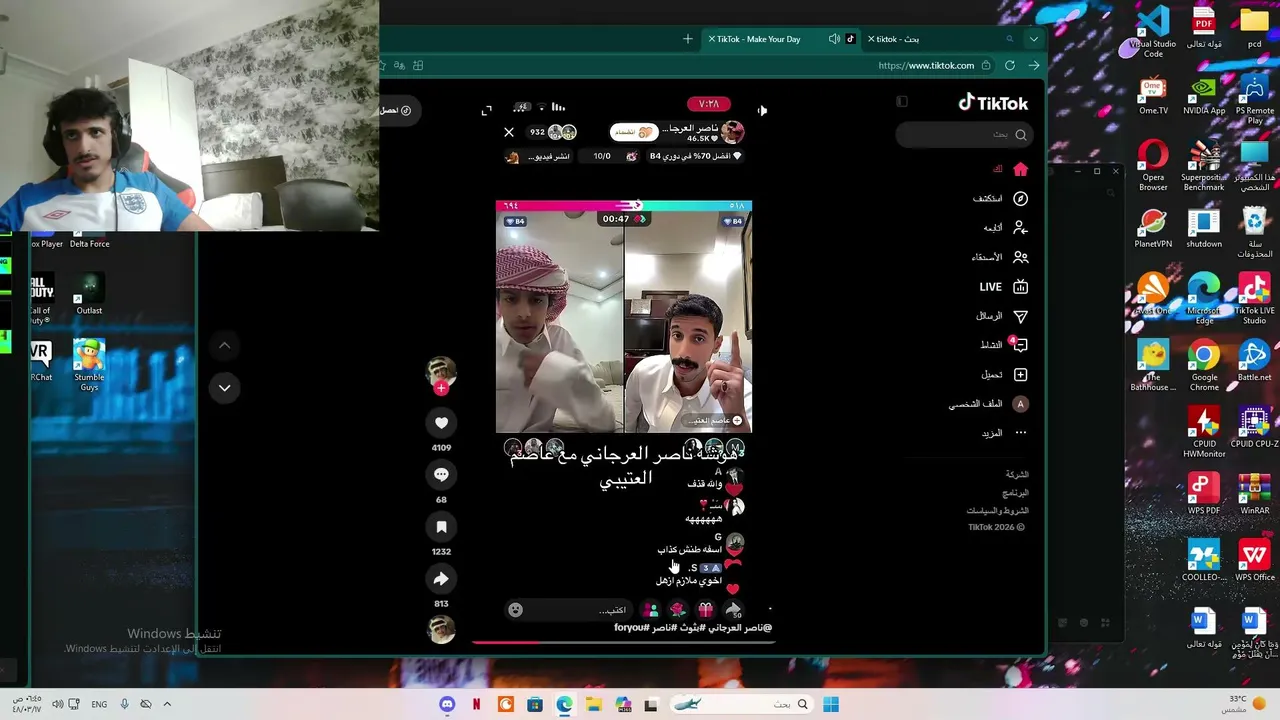Open the More menu with three dots
Screen dimensions: 1280x720
[x=1005, y=433]
